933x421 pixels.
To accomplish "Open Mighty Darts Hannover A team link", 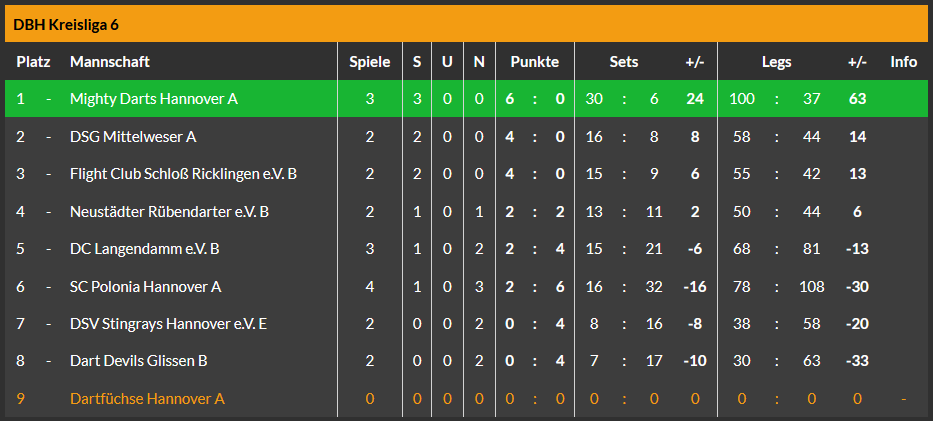I will tap(154, 99).
